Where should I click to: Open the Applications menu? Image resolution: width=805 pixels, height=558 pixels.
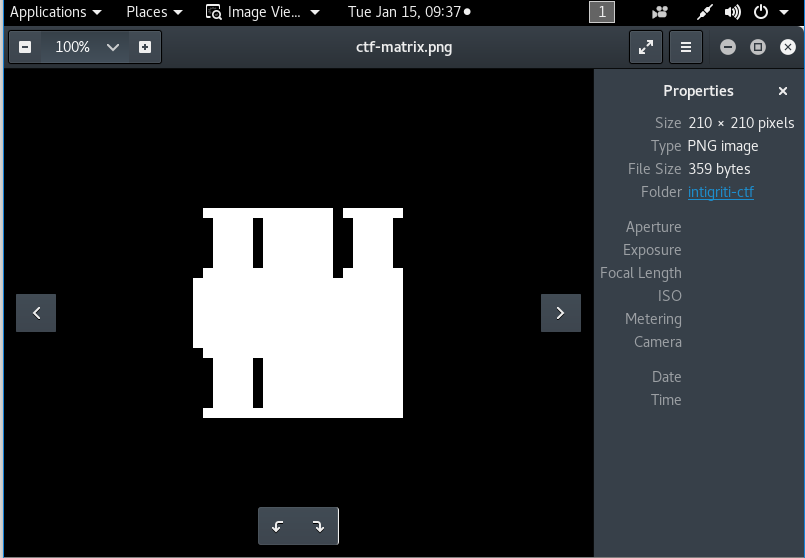click(55, 12)
